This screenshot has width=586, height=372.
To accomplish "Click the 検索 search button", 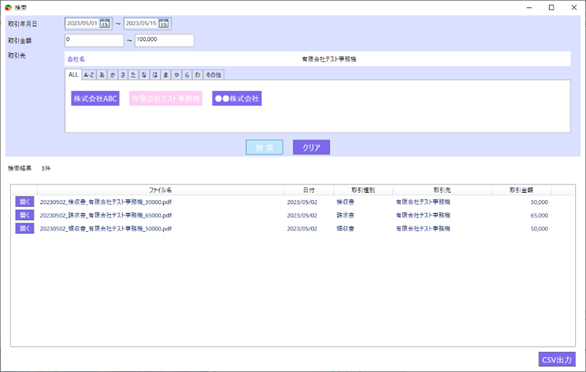I will pyautogui.click(x=265, y=147).
